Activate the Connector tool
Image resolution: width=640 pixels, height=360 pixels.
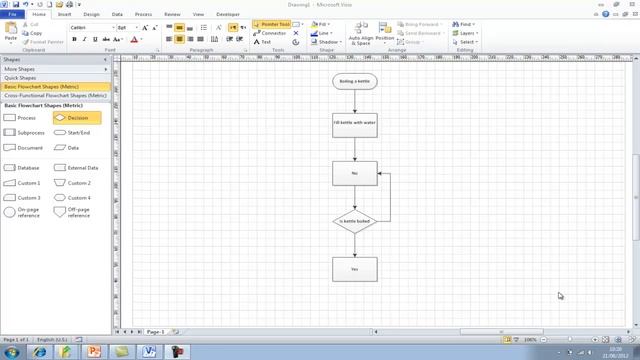click(270, 33)
